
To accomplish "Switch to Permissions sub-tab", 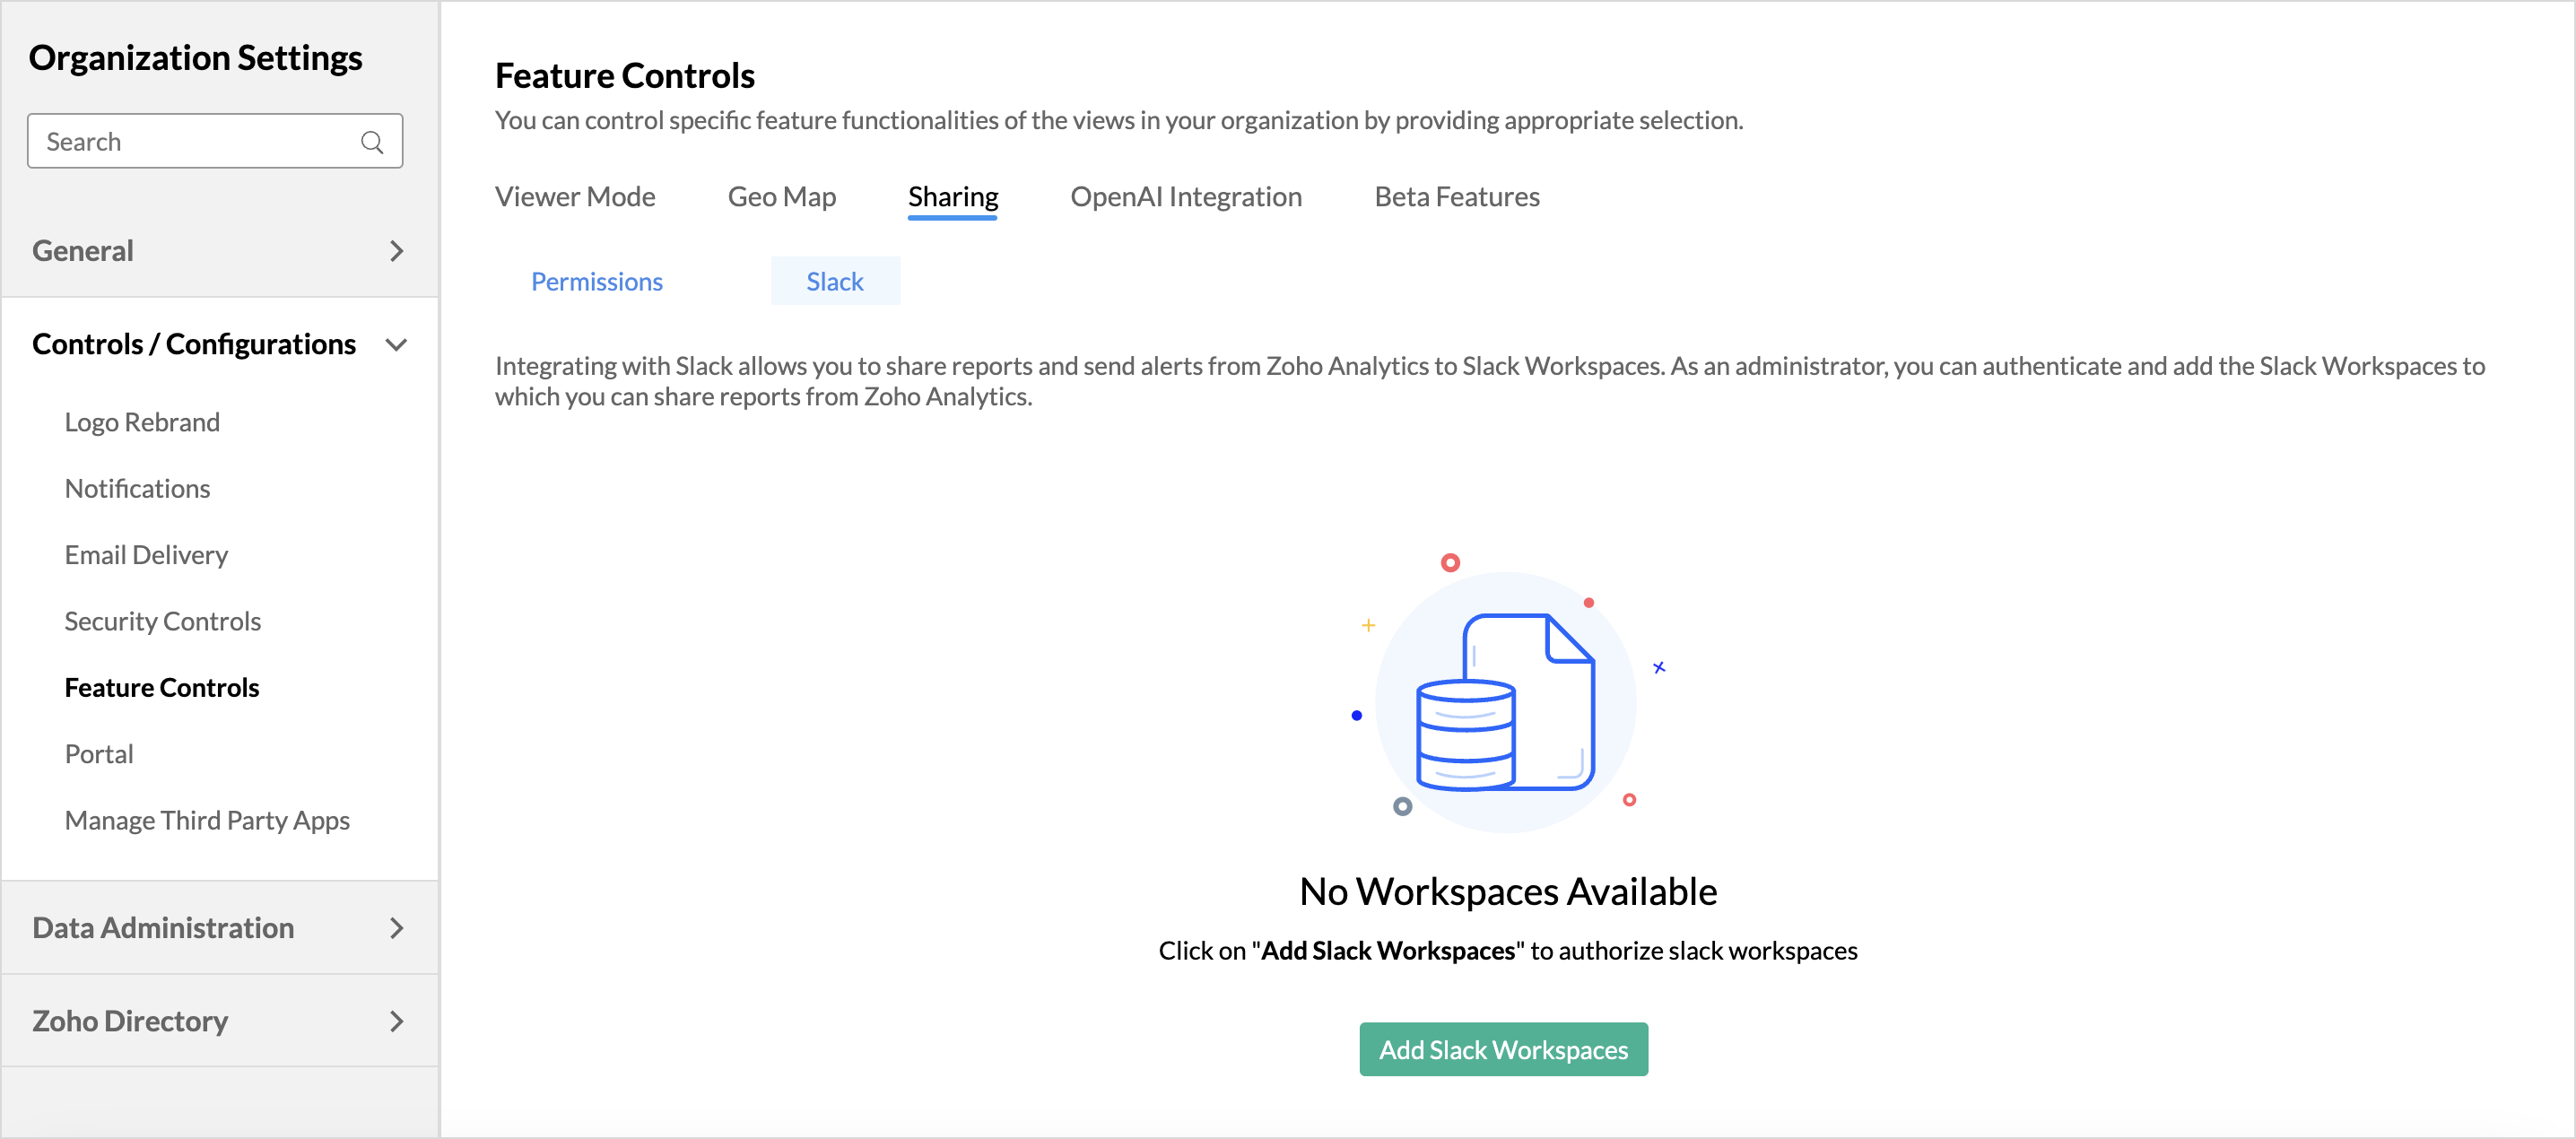I will point(596,282).
